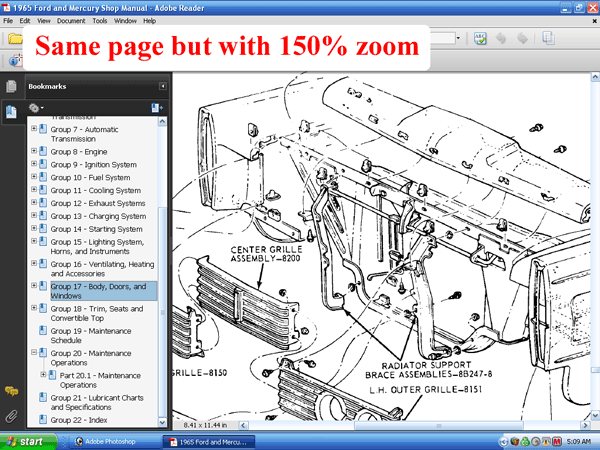
Task: Open the Comments panel speech-bubble icon
Action: [11, 391]
